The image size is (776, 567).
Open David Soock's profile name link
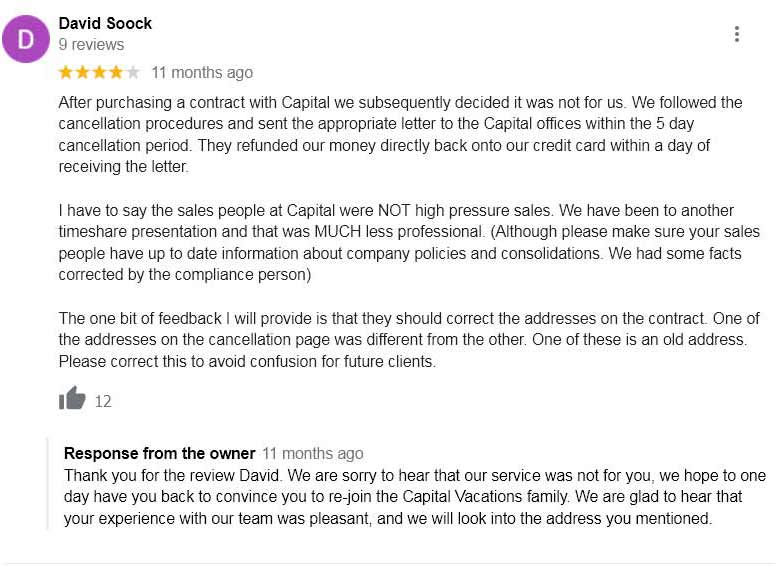click(x=105, y=23)
